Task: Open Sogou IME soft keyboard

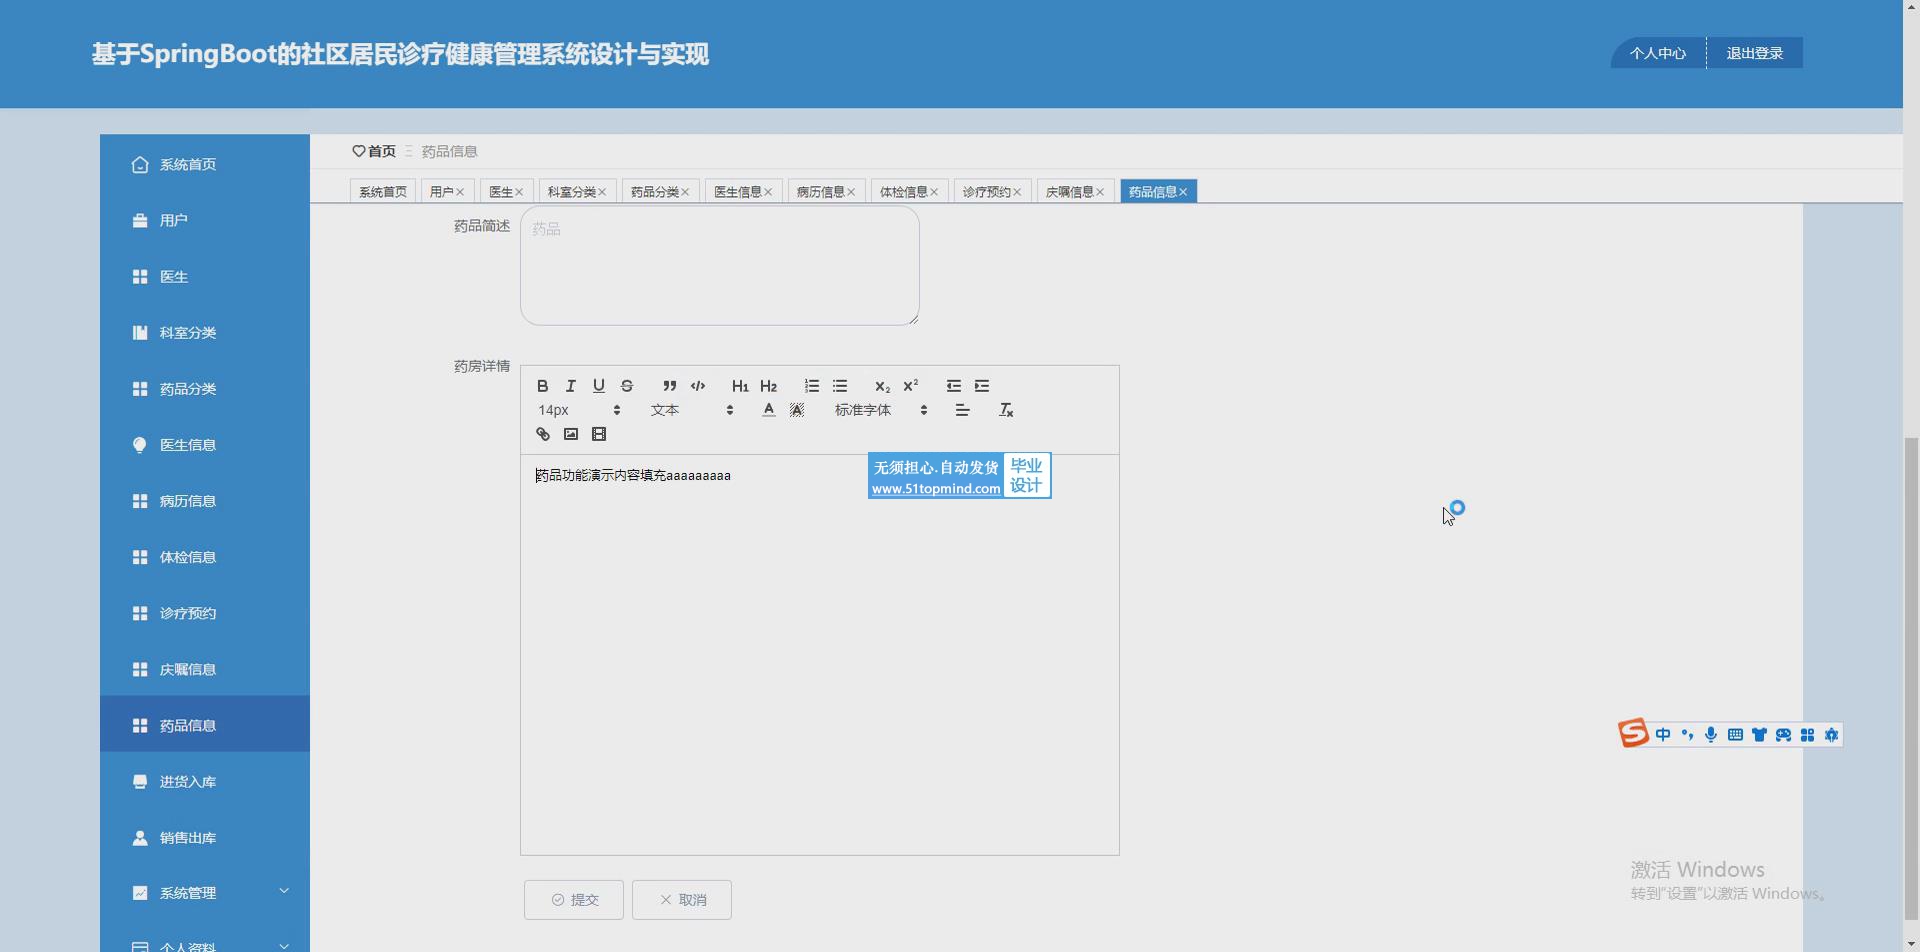Action: (x=1735, y=735)
